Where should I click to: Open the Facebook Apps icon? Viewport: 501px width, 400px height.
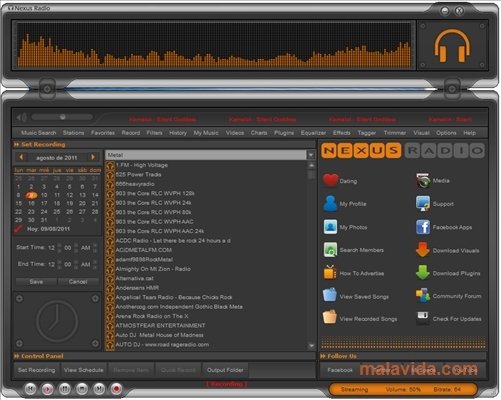(x=423, y=227)
